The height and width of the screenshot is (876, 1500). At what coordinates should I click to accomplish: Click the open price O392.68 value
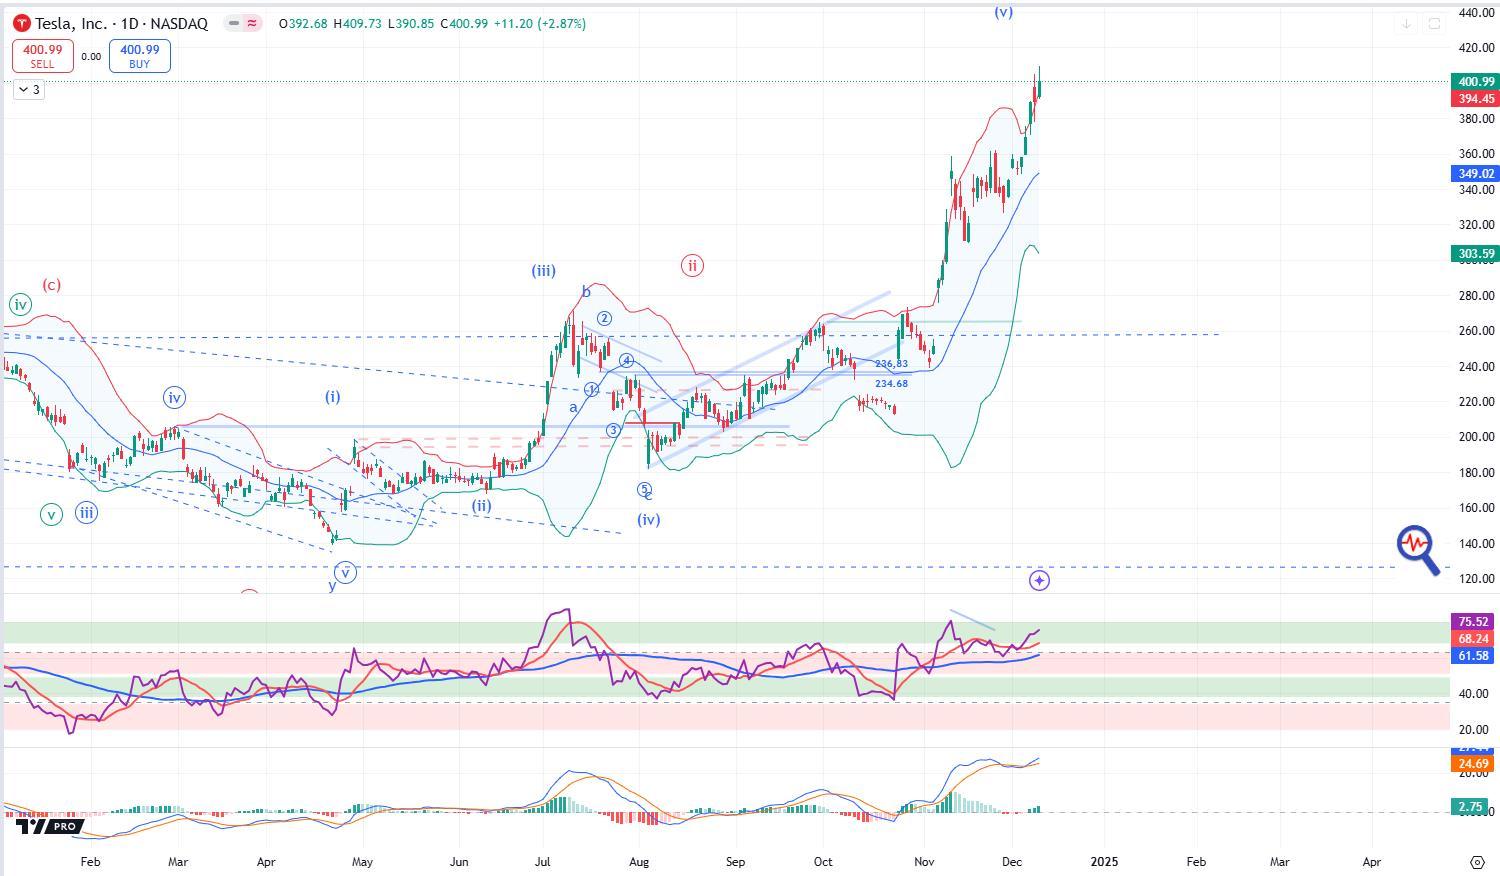304,24
